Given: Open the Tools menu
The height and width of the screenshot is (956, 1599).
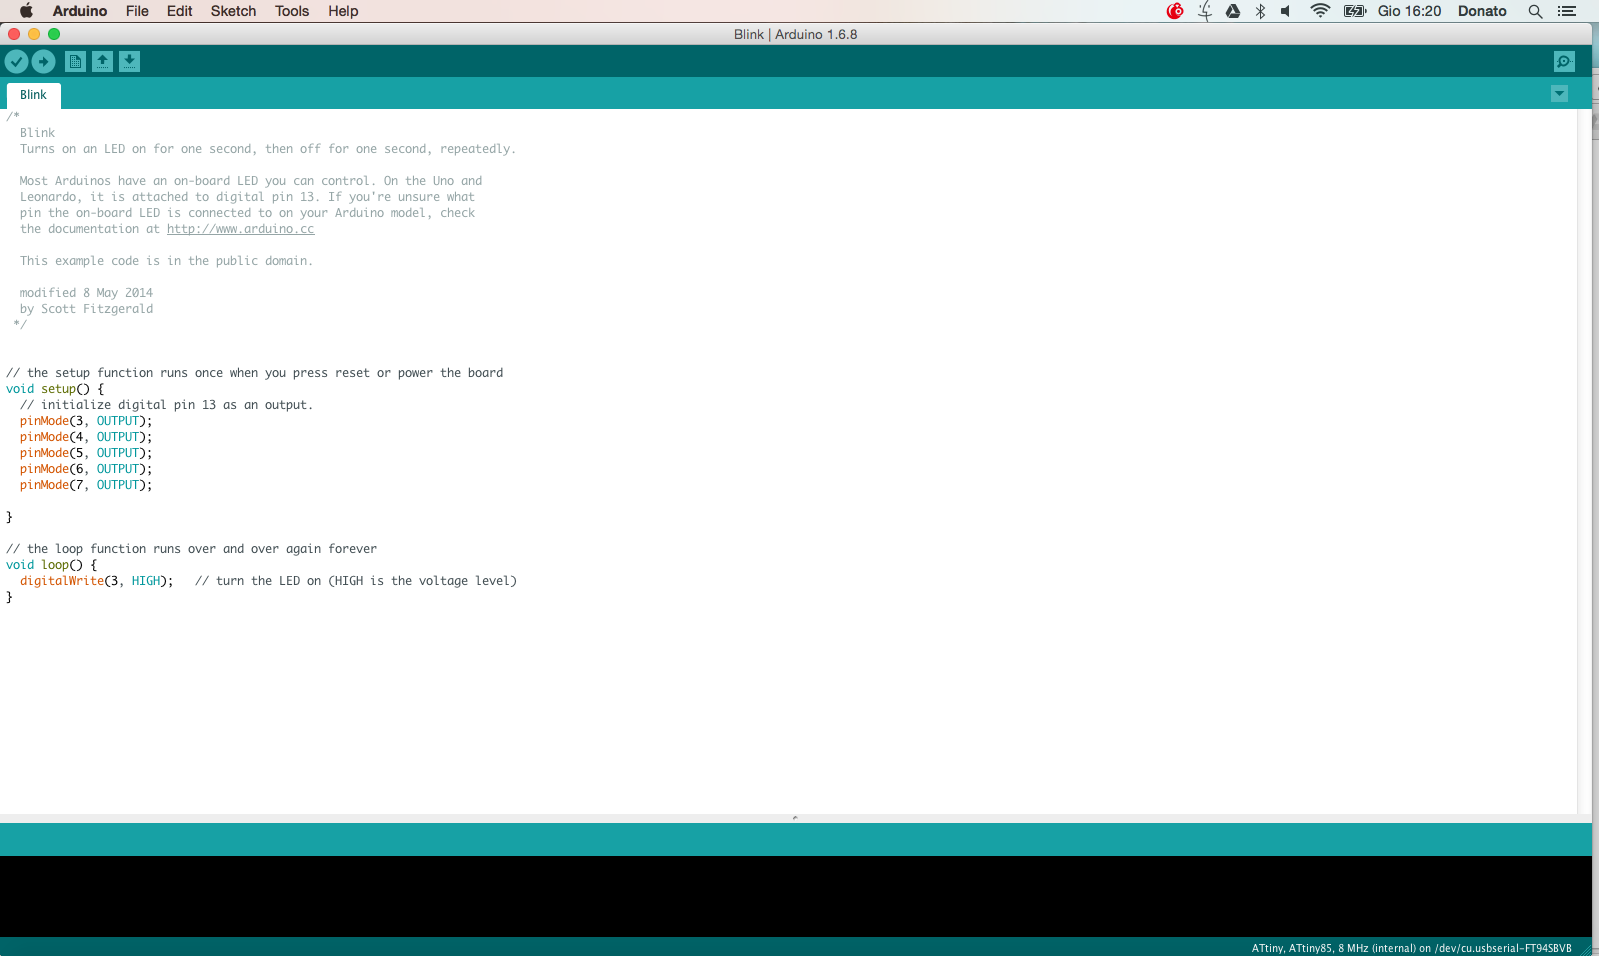Looking at the screenshot, I should (x=292, y=11).
